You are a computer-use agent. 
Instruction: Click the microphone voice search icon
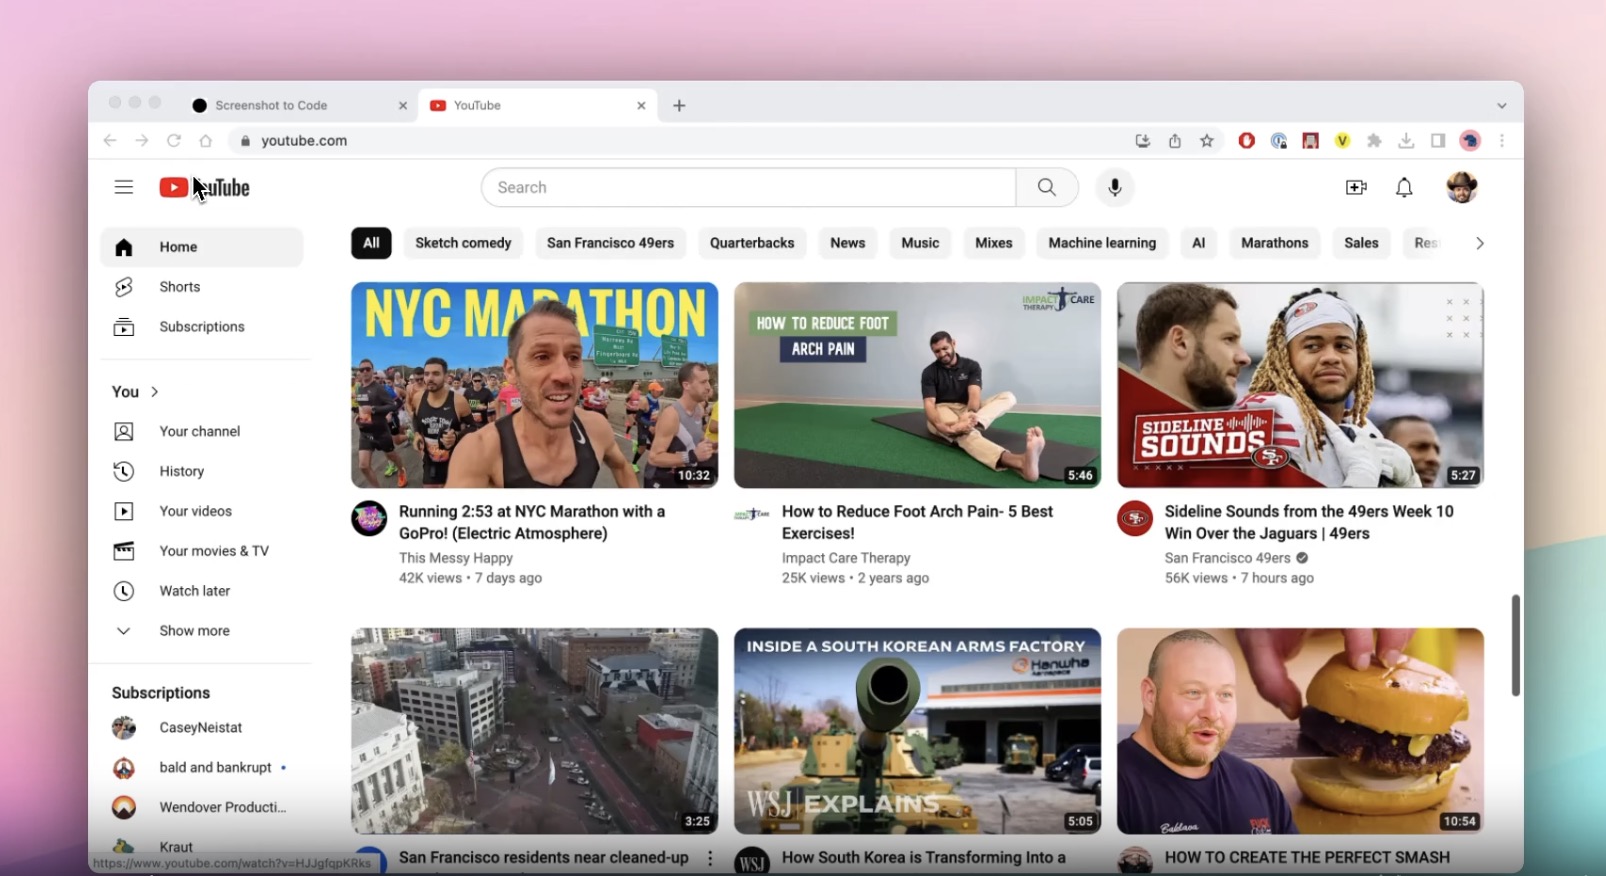(1114, 187)
